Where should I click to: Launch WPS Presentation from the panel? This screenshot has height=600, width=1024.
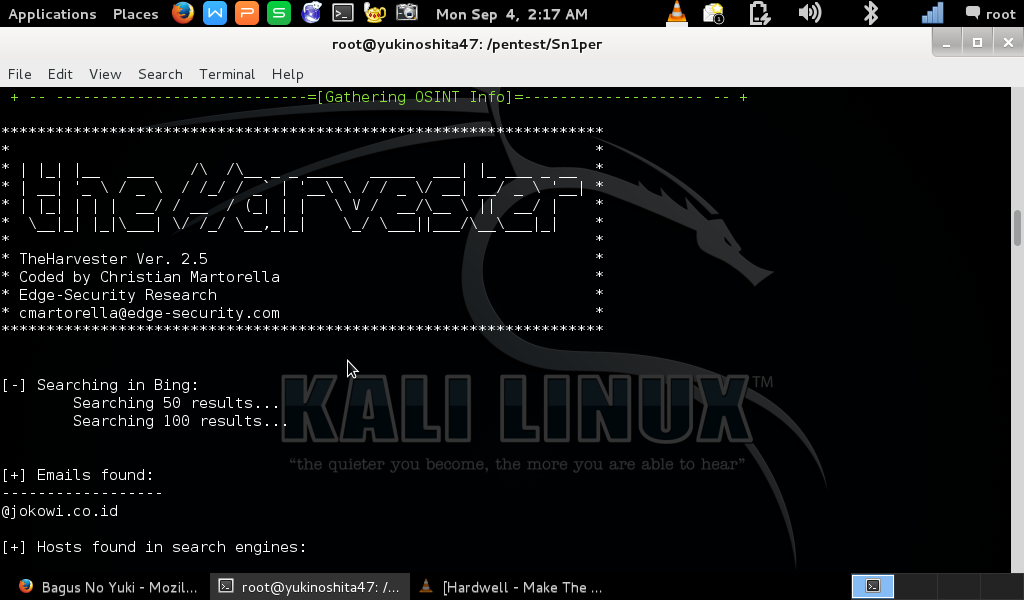(x=247, y=13)
